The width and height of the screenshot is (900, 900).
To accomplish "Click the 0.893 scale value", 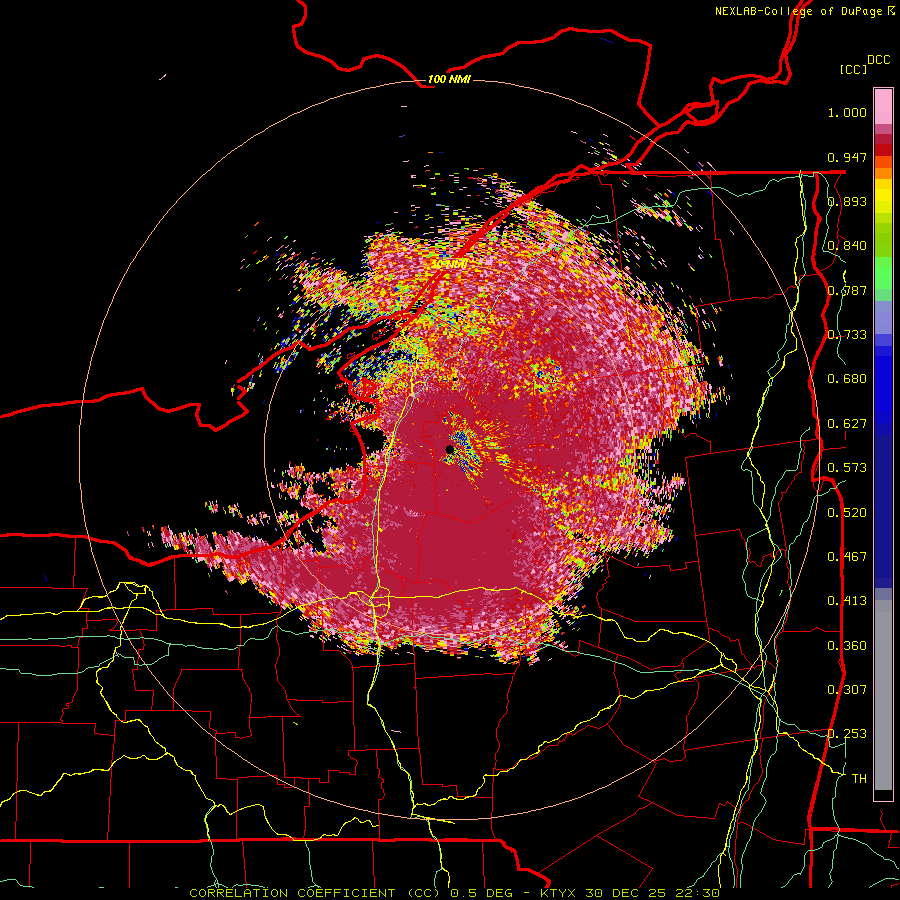I will 847,201.
